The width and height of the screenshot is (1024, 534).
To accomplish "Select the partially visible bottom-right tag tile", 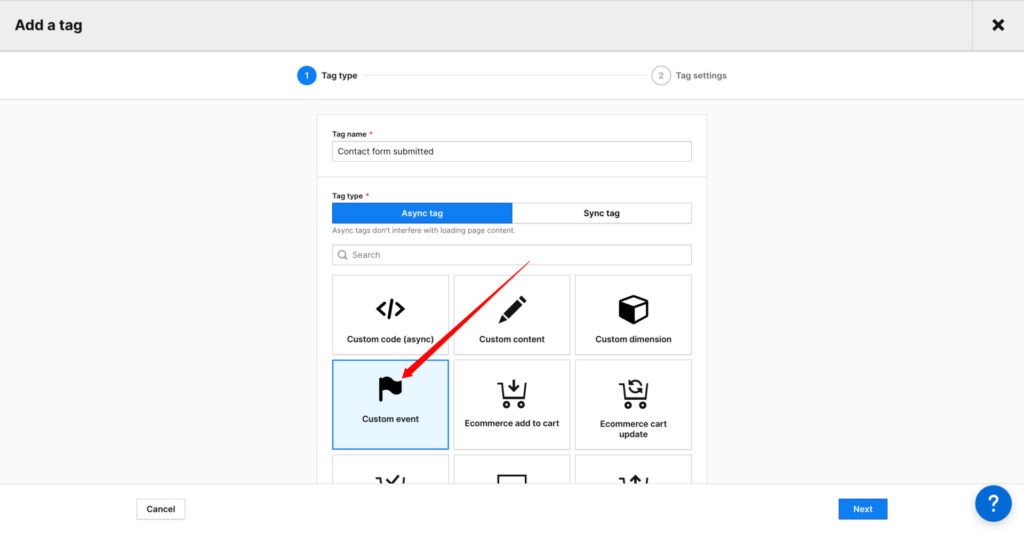I will click(x=633, y=471).
